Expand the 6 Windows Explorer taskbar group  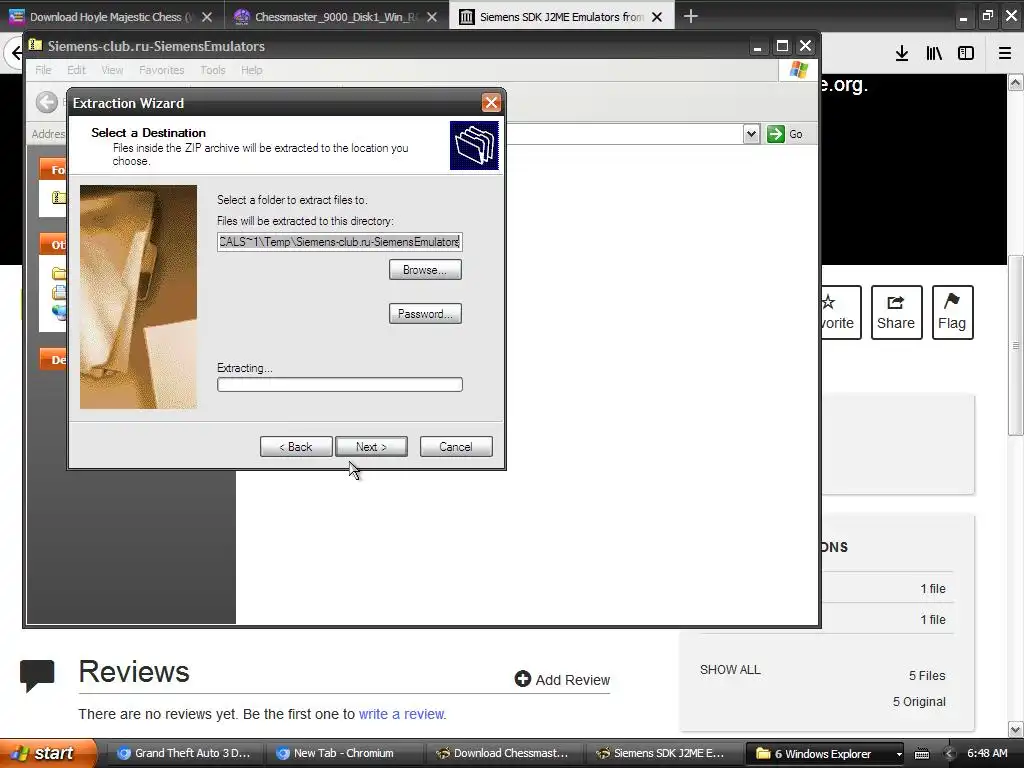[824, 753]
